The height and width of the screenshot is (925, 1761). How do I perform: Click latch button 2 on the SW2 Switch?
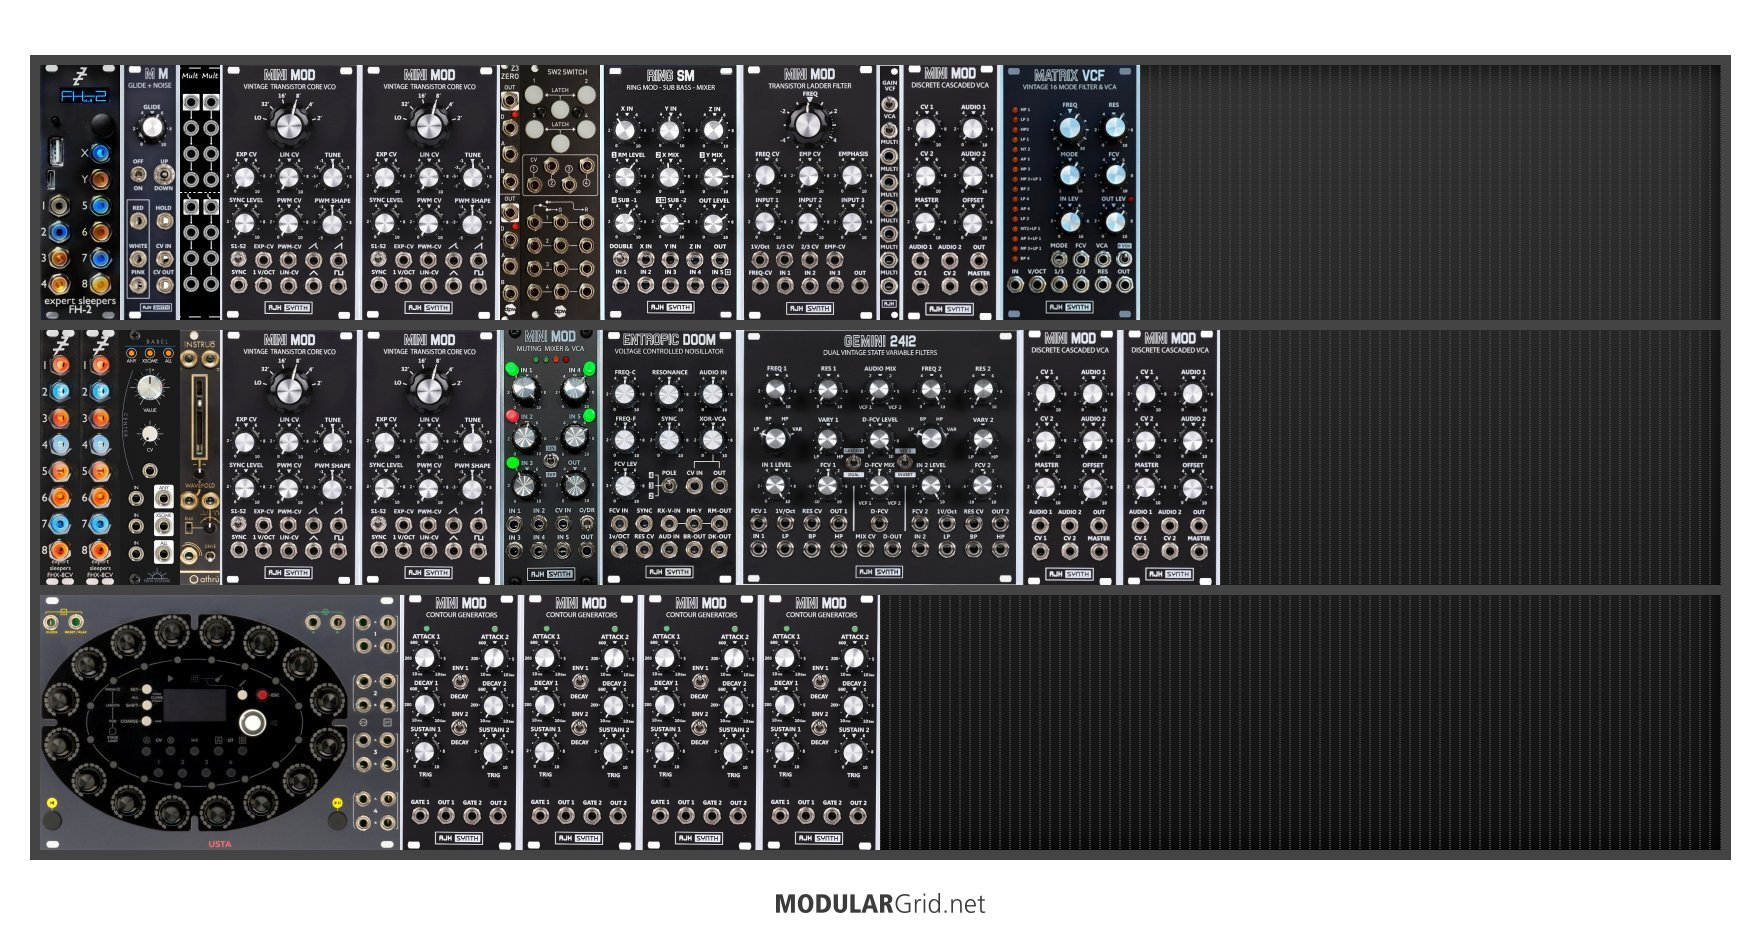click(586, 95)
